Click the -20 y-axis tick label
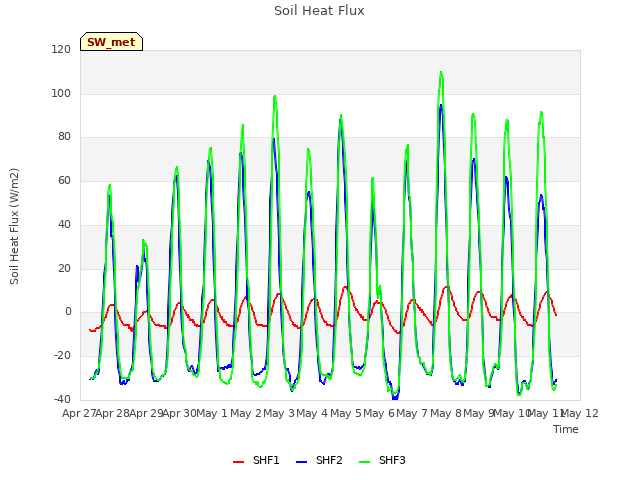Image resolution: width=640 pixels, height=480 pixels. (62, 356)
